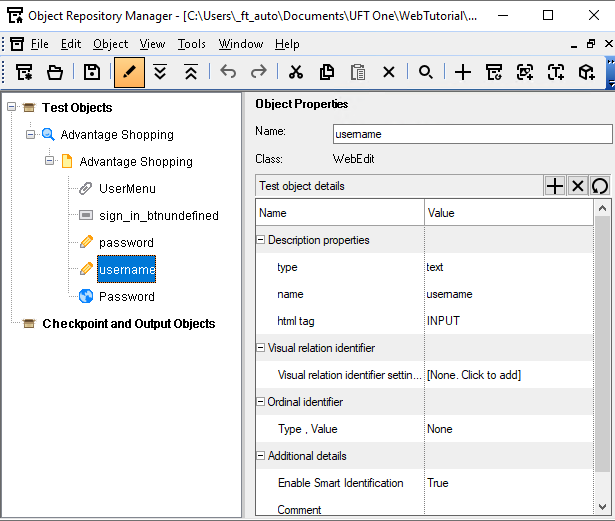Click the Paste clipboard icon
Viewport: 615px width, 521px height.
pyautogui.click(x=358, y=72)
